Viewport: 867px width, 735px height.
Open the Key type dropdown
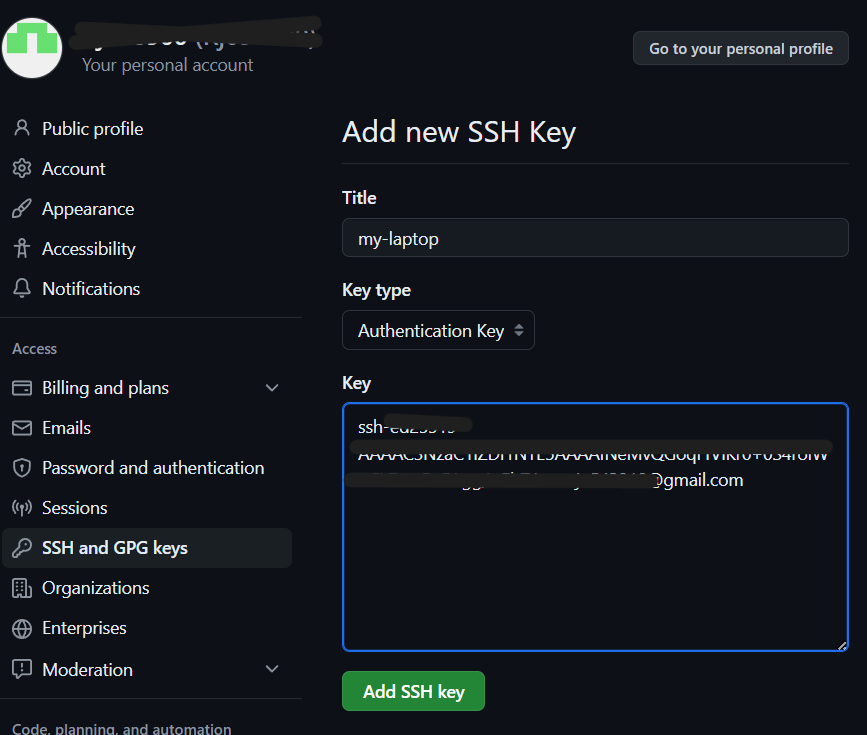point(438,331)
